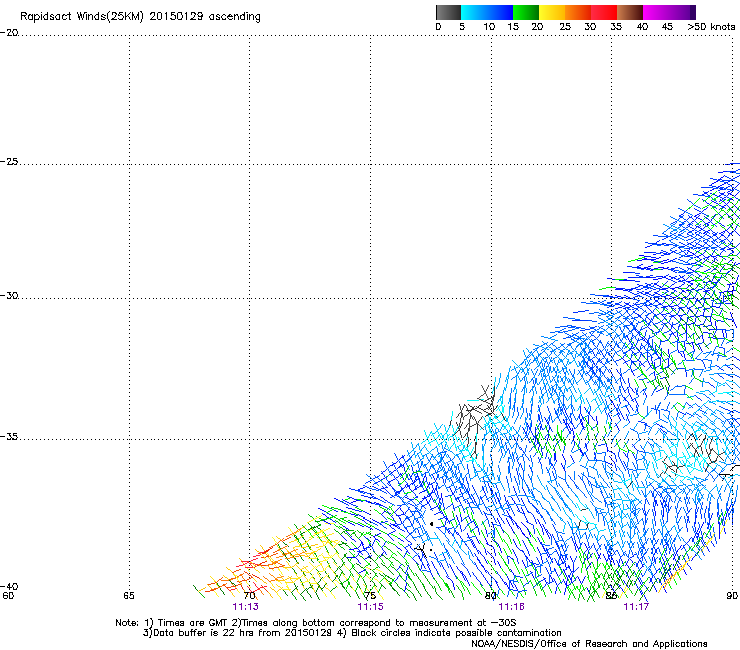The height and width of the screenshot is (650, 740).
Task: Click the red-orange high wind barbs near 70E
Action: 250,564
